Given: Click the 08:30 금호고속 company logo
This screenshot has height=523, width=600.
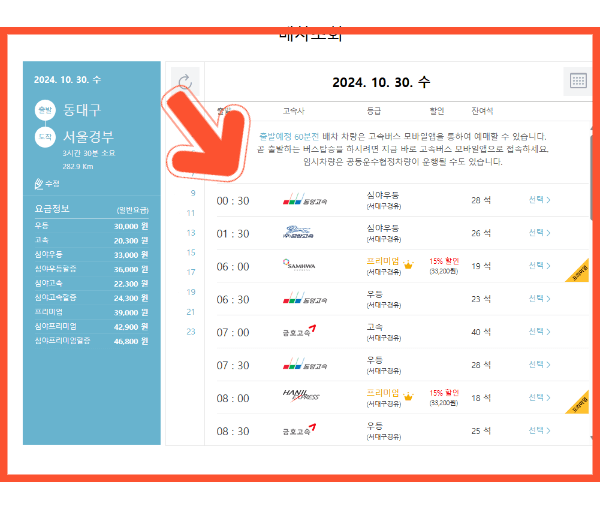Looking at the screenshot, I should pyautogui.click(x=299, y=430).
